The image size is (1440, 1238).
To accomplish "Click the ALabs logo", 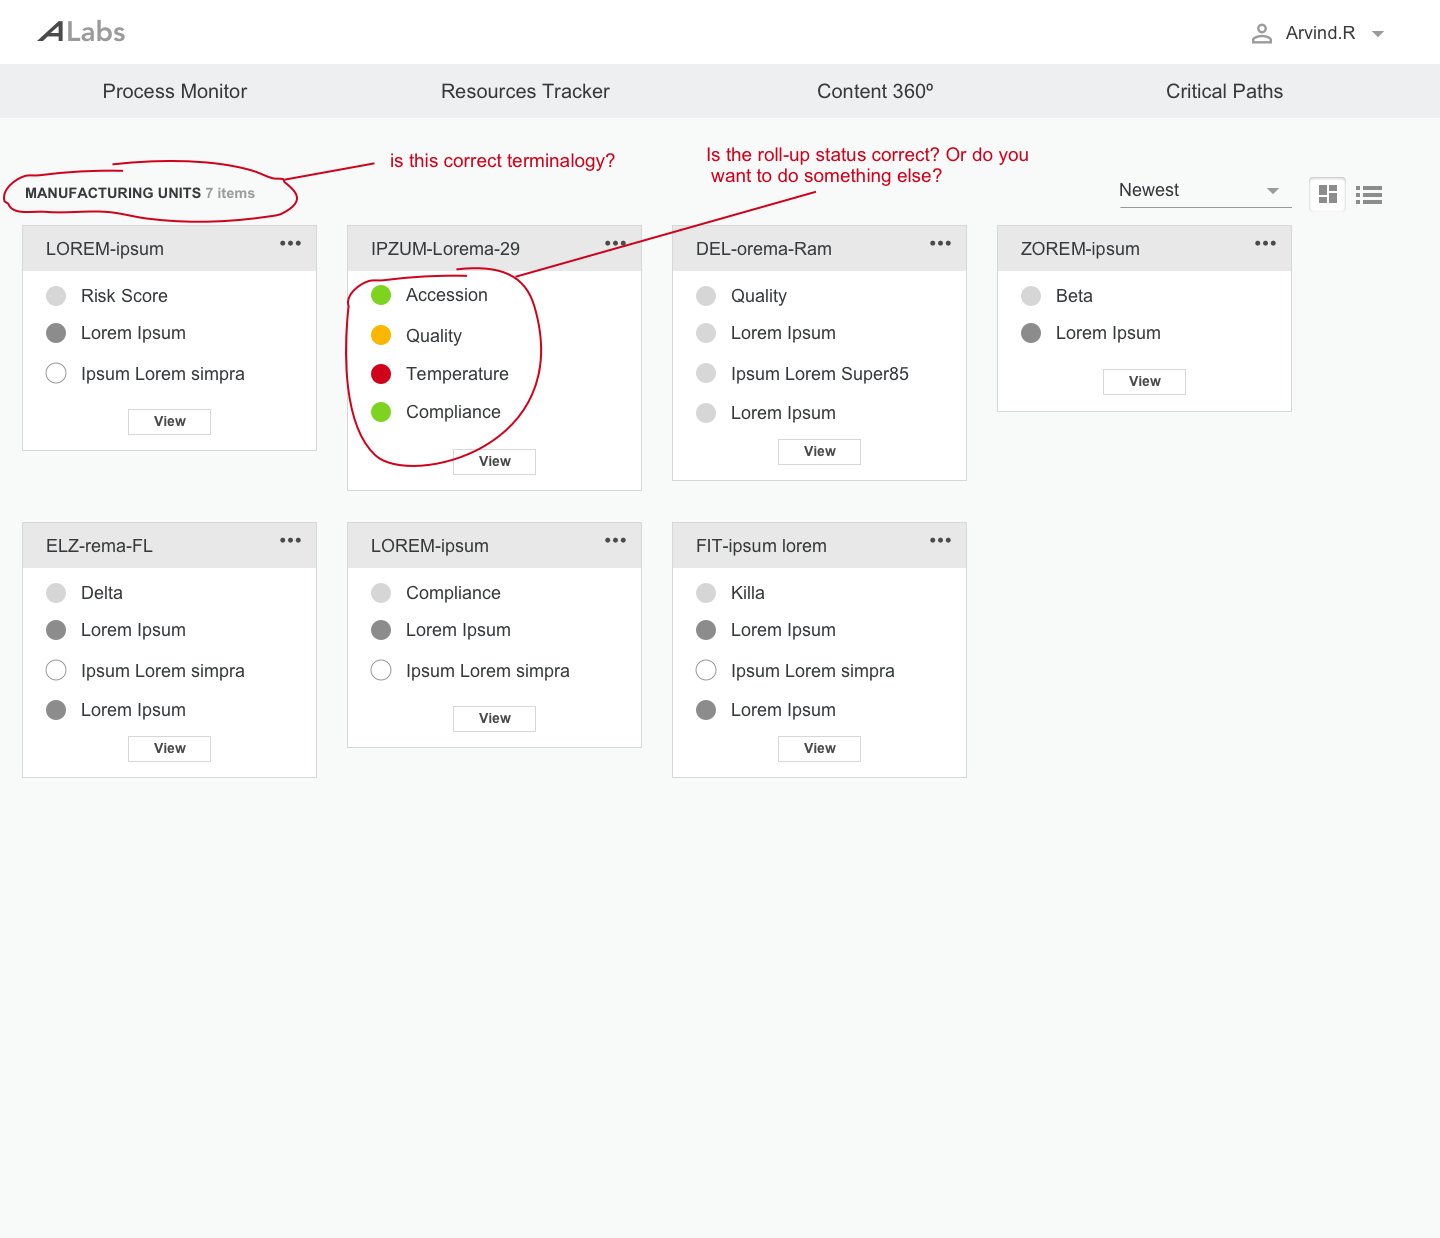I will [82, 32].
